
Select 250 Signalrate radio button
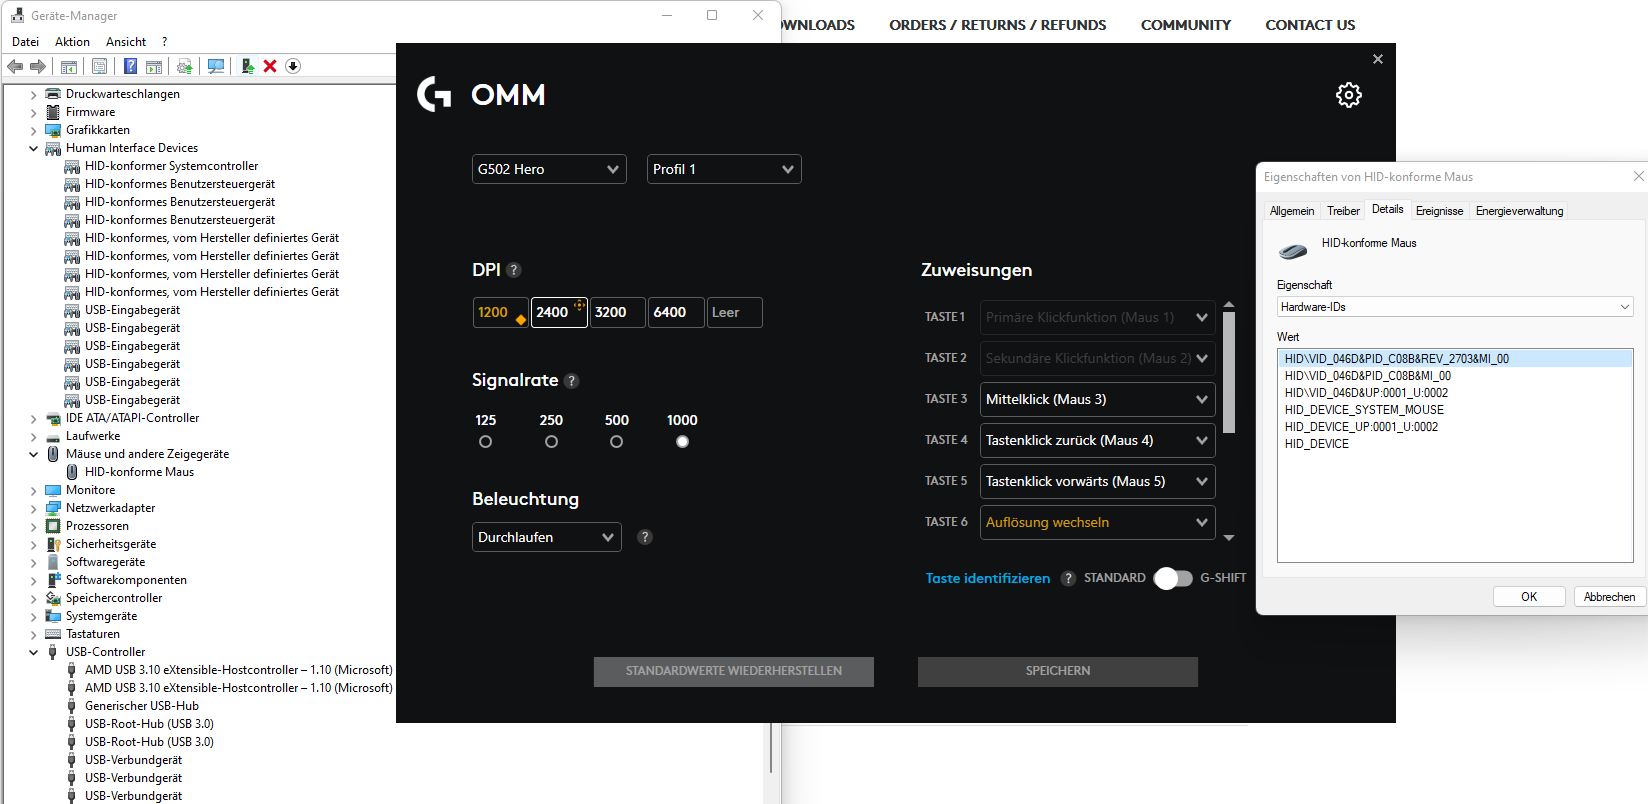[551, 442]
